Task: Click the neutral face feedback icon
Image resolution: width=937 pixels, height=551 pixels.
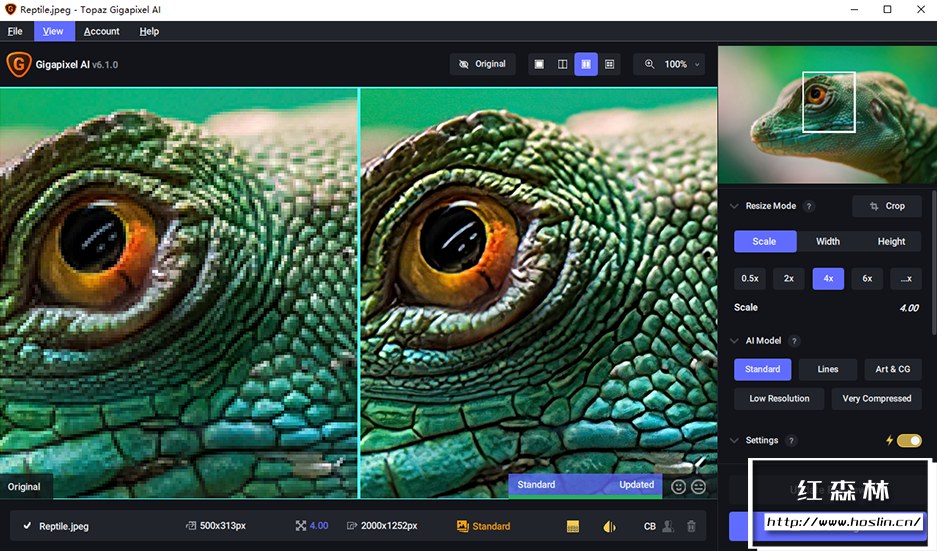Action: coord(698,486)
